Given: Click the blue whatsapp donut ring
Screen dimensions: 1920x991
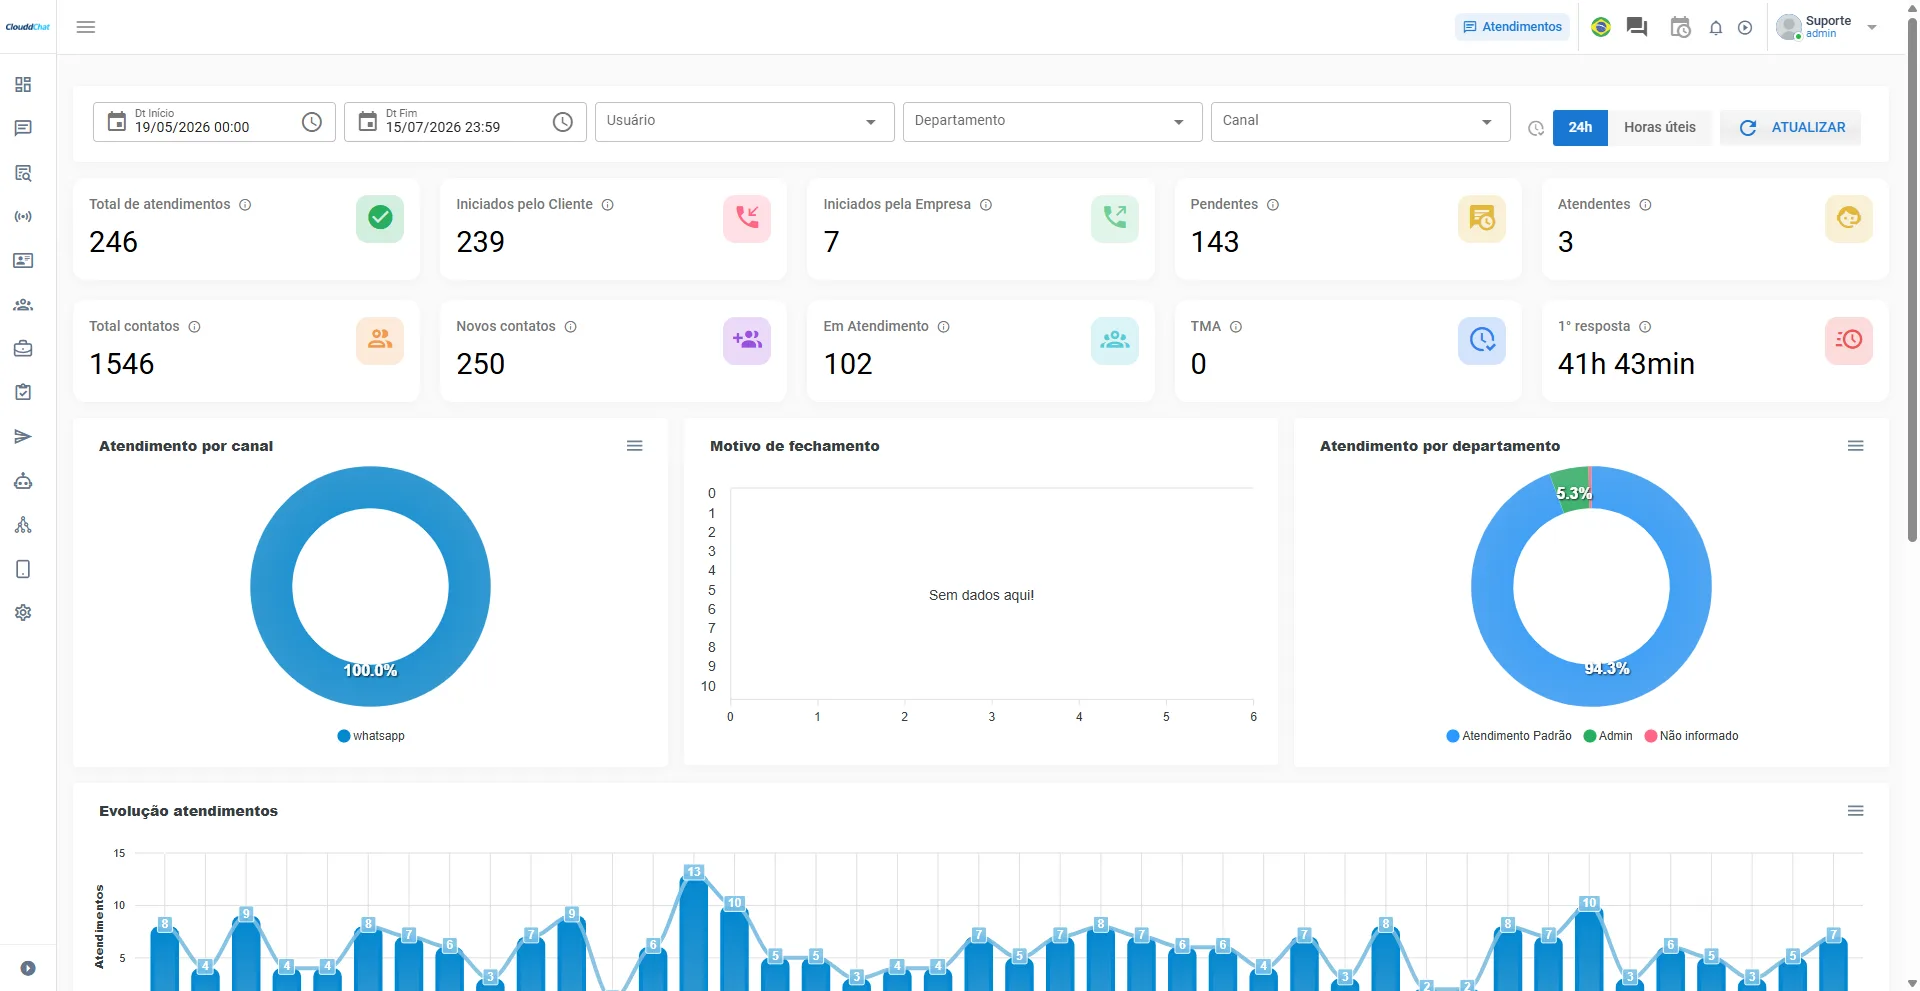Looking at the screenshot, I should 270,586.
